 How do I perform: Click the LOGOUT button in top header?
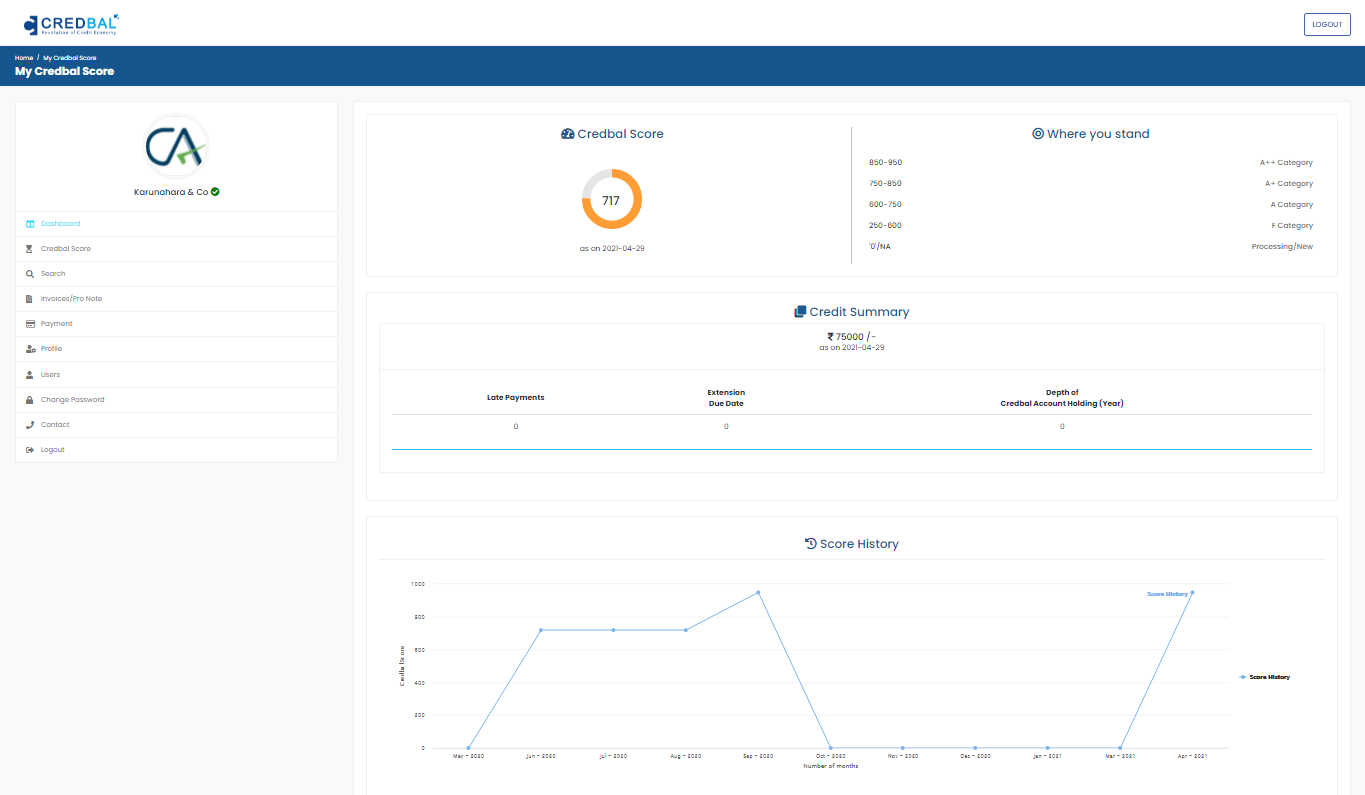(1327, 24)
